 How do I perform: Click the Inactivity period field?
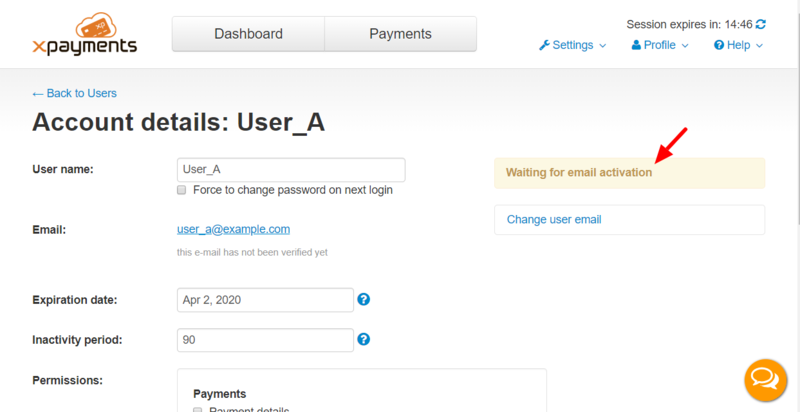click(x=265, y=340)
